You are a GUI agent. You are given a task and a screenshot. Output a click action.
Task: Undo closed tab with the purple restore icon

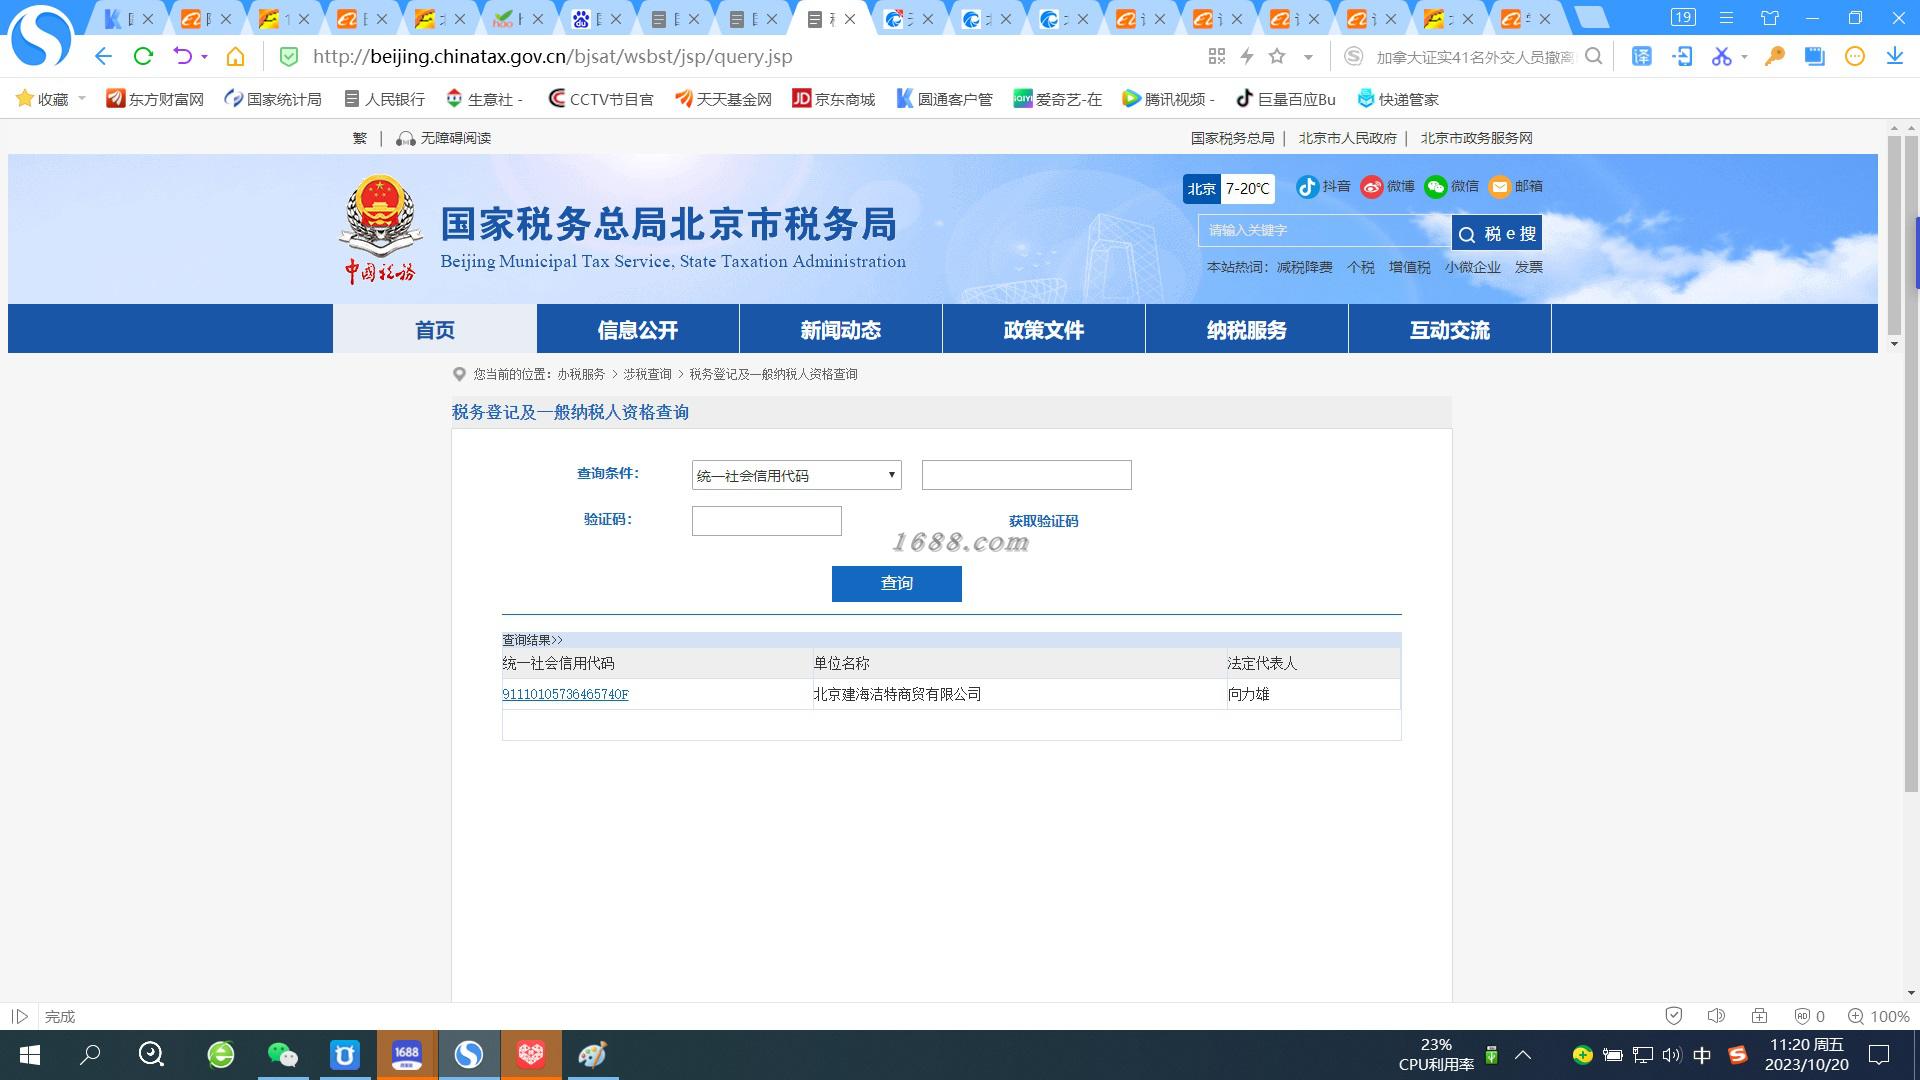182,57
